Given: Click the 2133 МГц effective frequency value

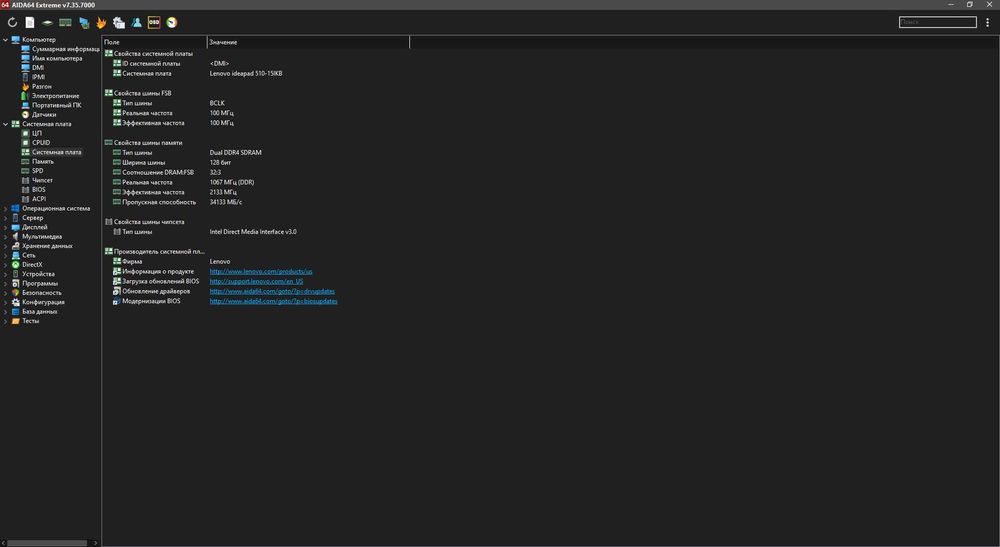Looking at the screenshot, I should click(x=223, y=192).
